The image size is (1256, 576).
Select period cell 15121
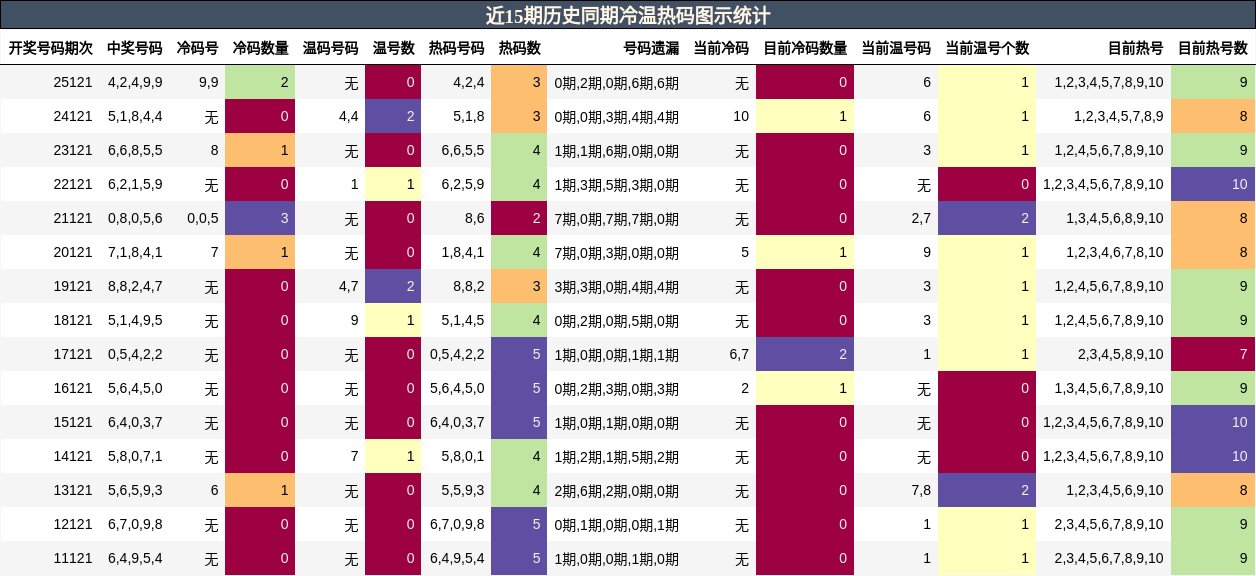pyautogui.click(x=73, y=422)
